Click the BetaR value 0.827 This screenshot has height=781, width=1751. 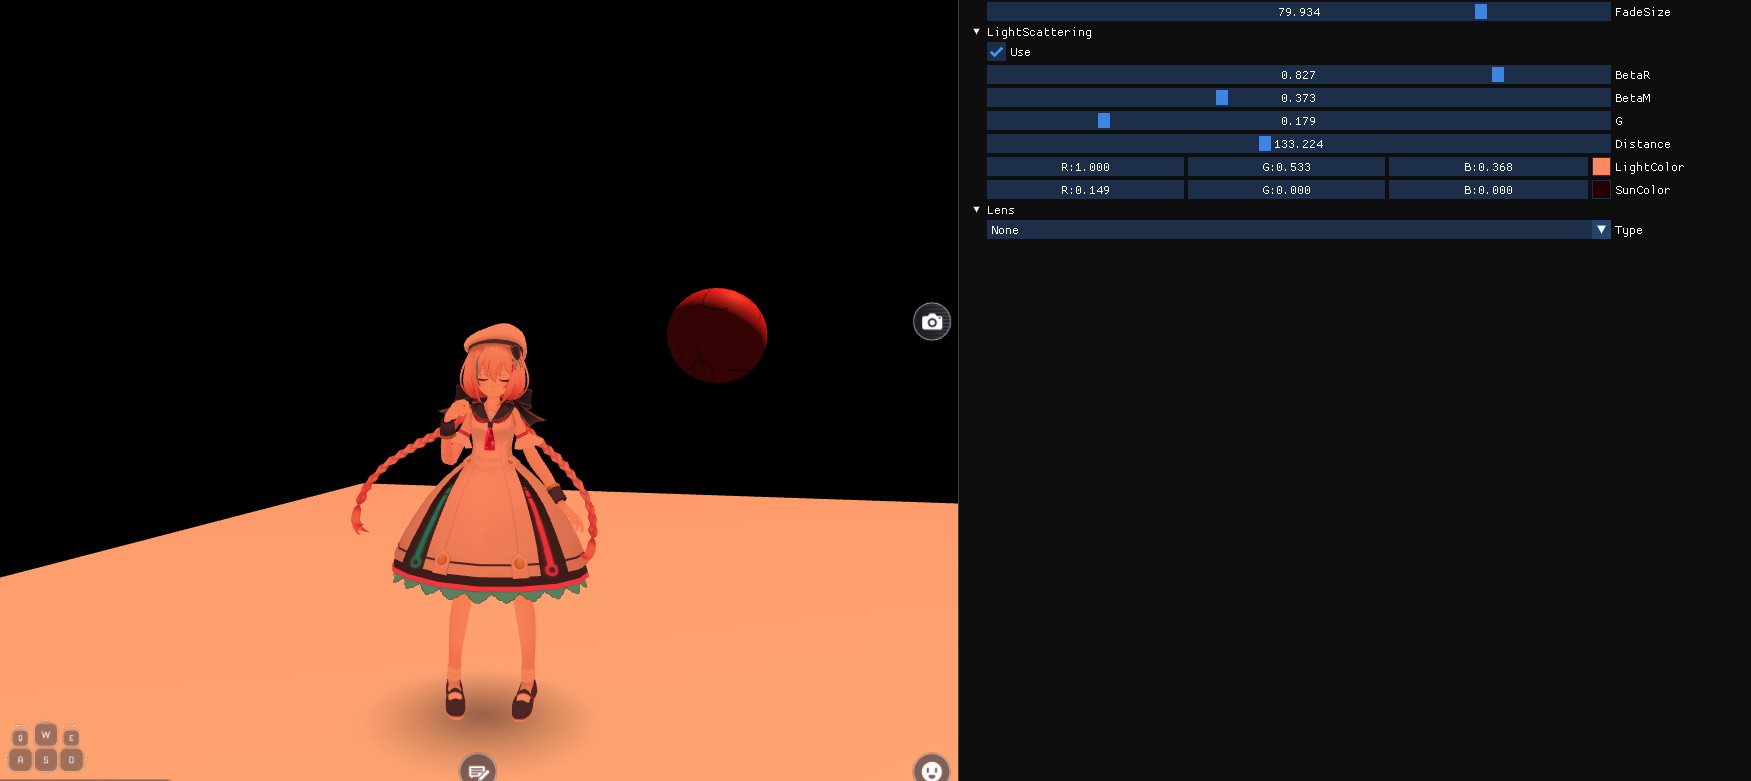coord(1298,75)
